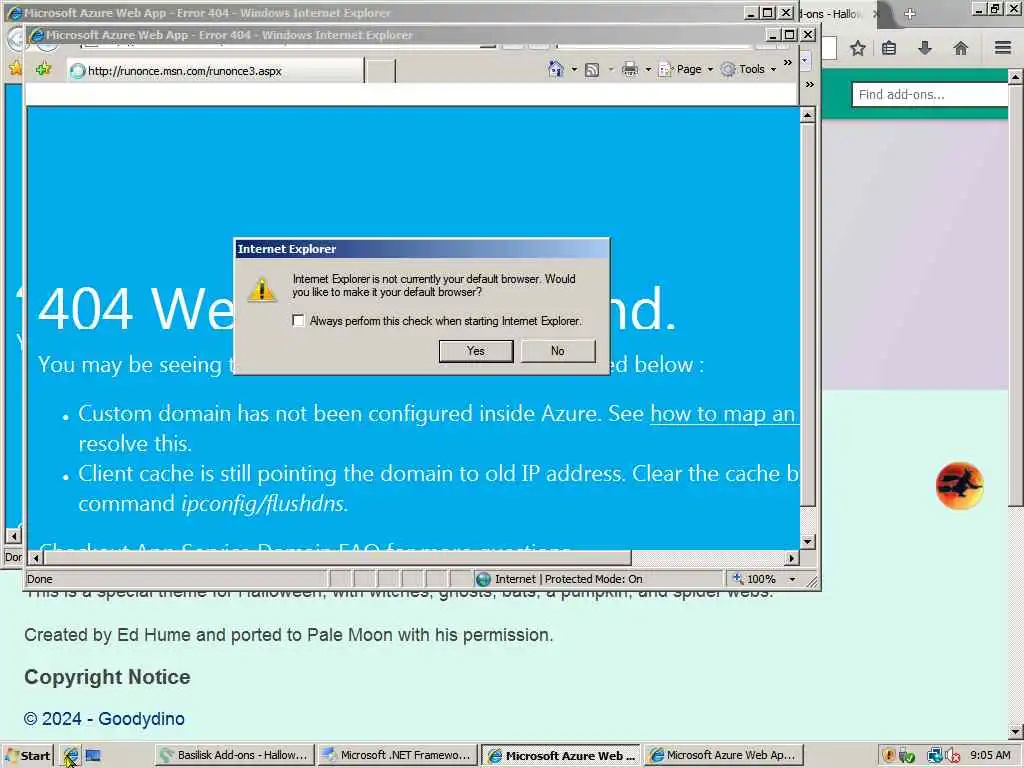Open a new blank IE tab

tap(380, 71)
